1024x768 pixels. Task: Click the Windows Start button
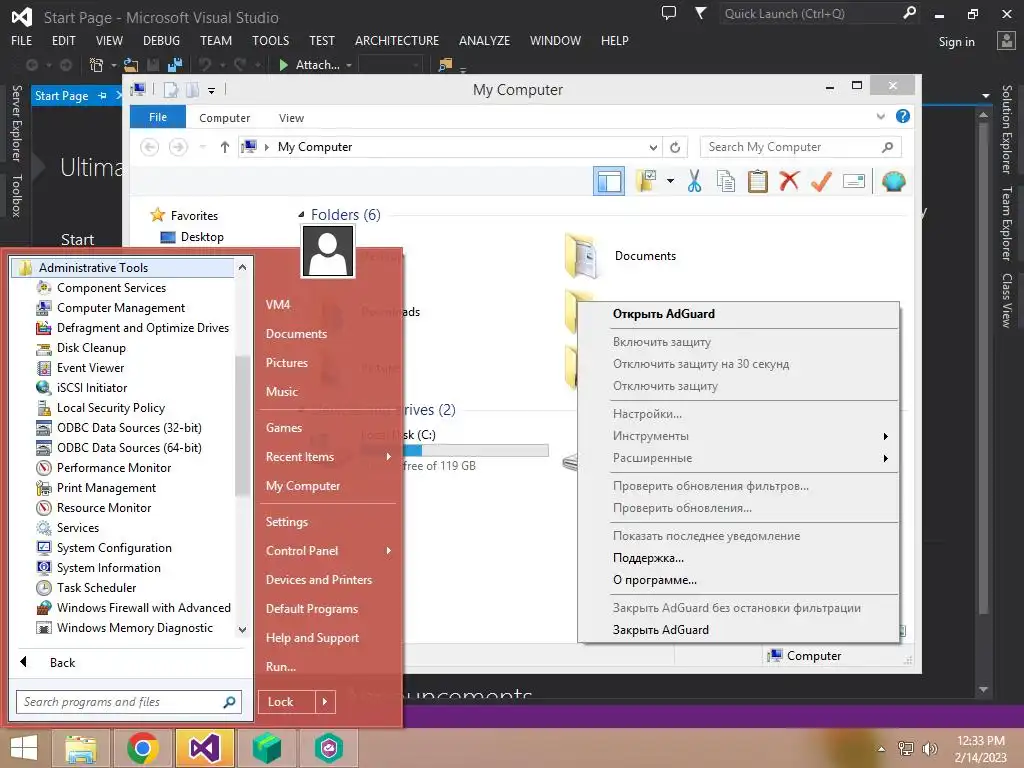(24, 748)
